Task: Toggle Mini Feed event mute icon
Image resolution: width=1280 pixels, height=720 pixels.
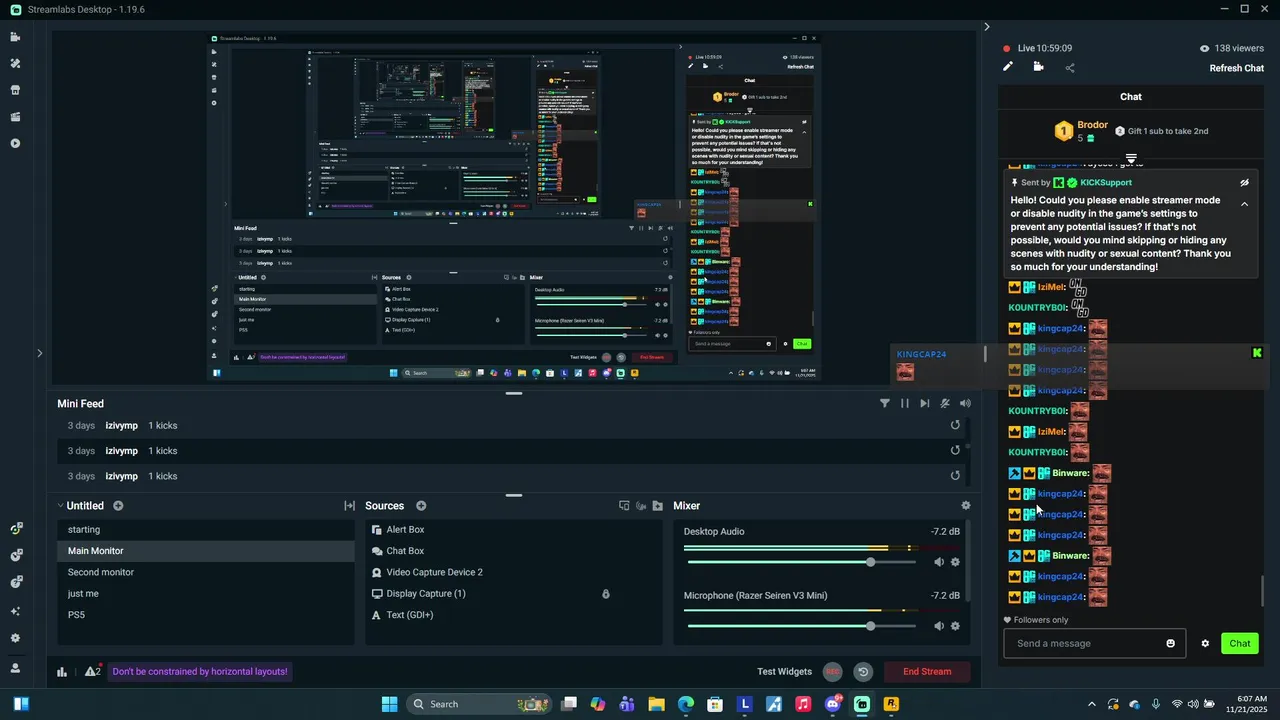Action: tap(945, 404)
